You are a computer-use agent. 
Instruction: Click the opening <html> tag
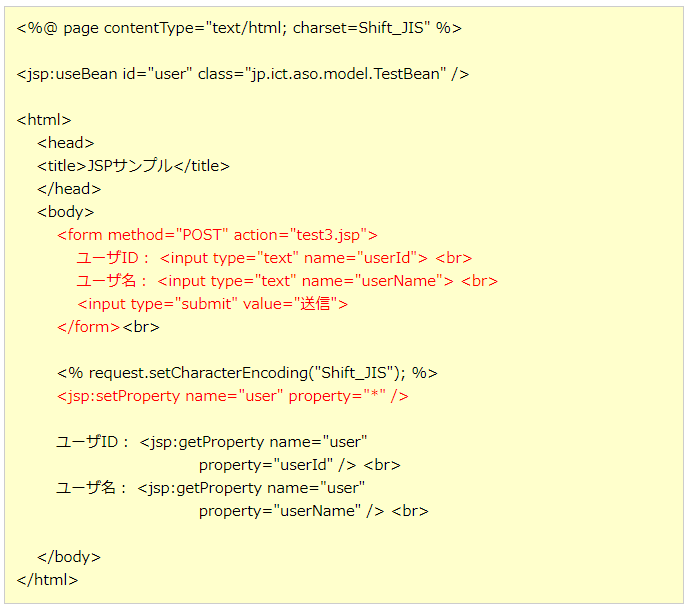[44, 120]
